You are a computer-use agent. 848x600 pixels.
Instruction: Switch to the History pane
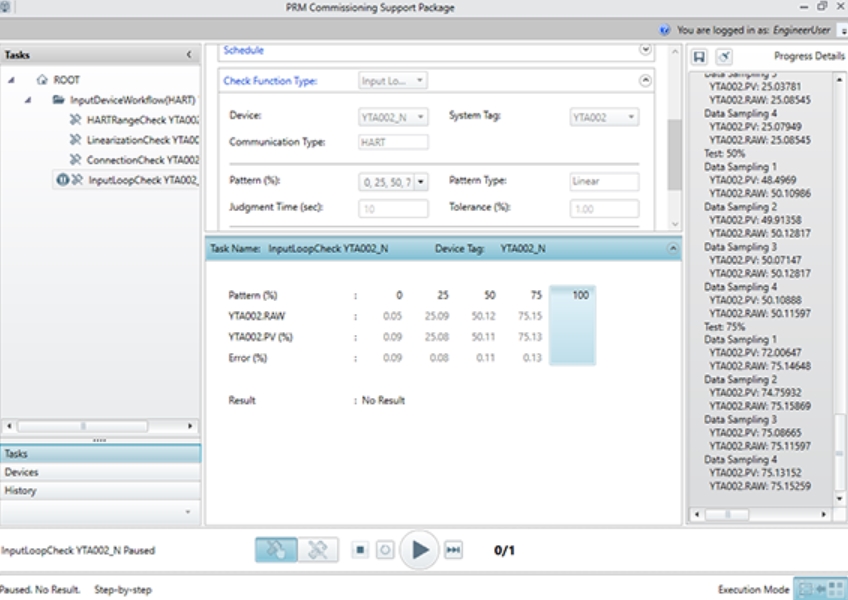pyautogui.click(x=101, y=490)
